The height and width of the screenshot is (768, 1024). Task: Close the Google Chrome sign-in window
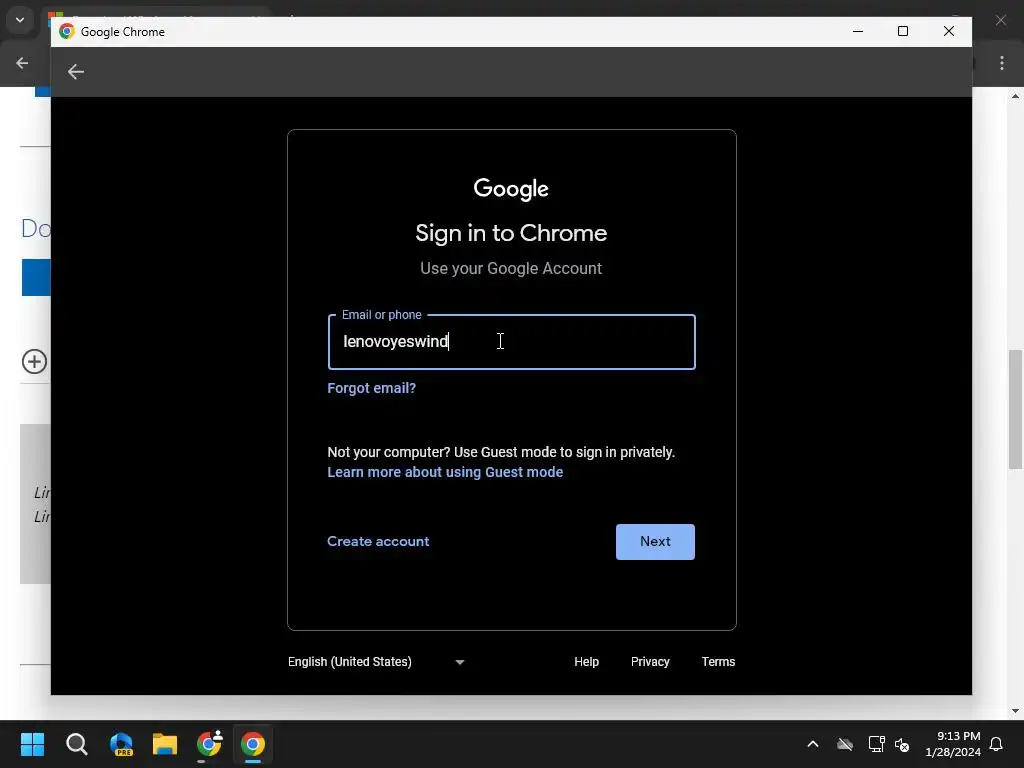949,31
